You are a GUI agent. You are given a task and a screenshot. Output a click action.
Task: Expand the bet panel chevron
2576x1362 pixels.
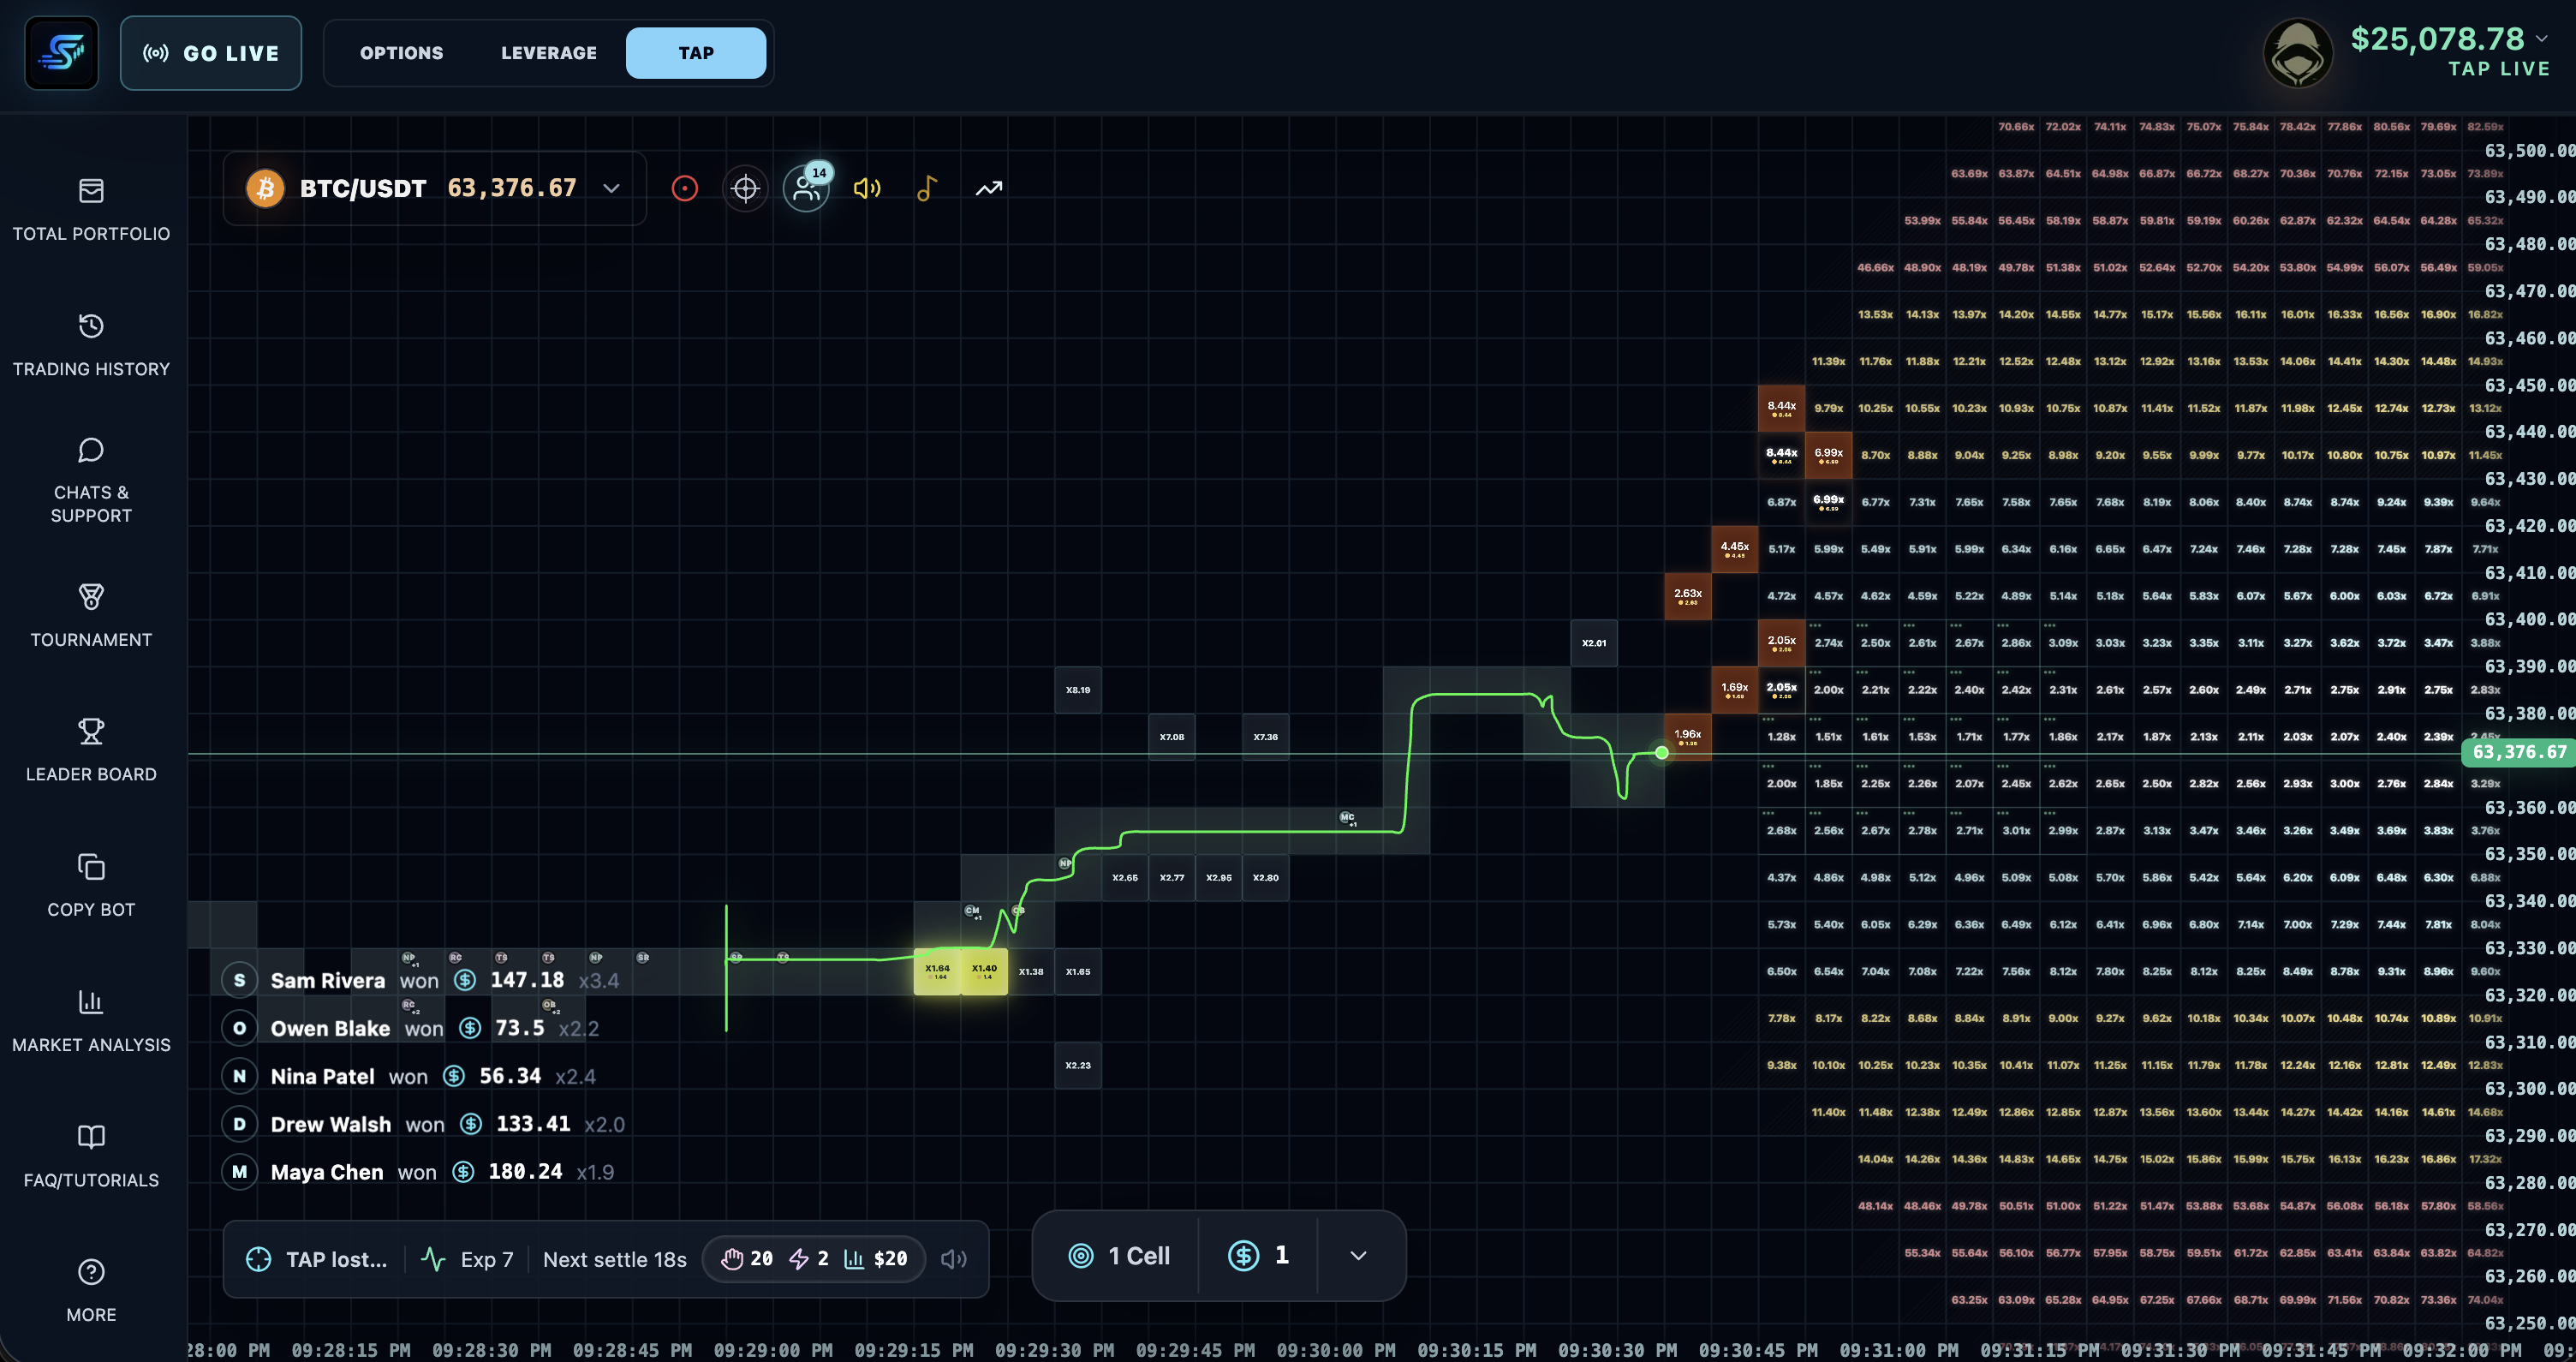coord(1358,1256)
